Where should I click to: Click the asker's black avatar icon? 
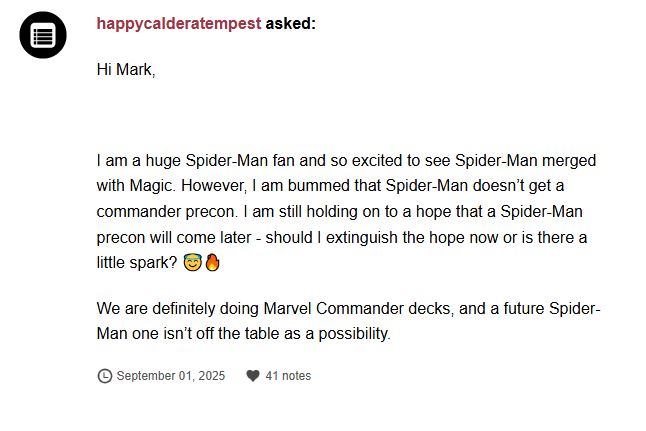pos(43,36)
